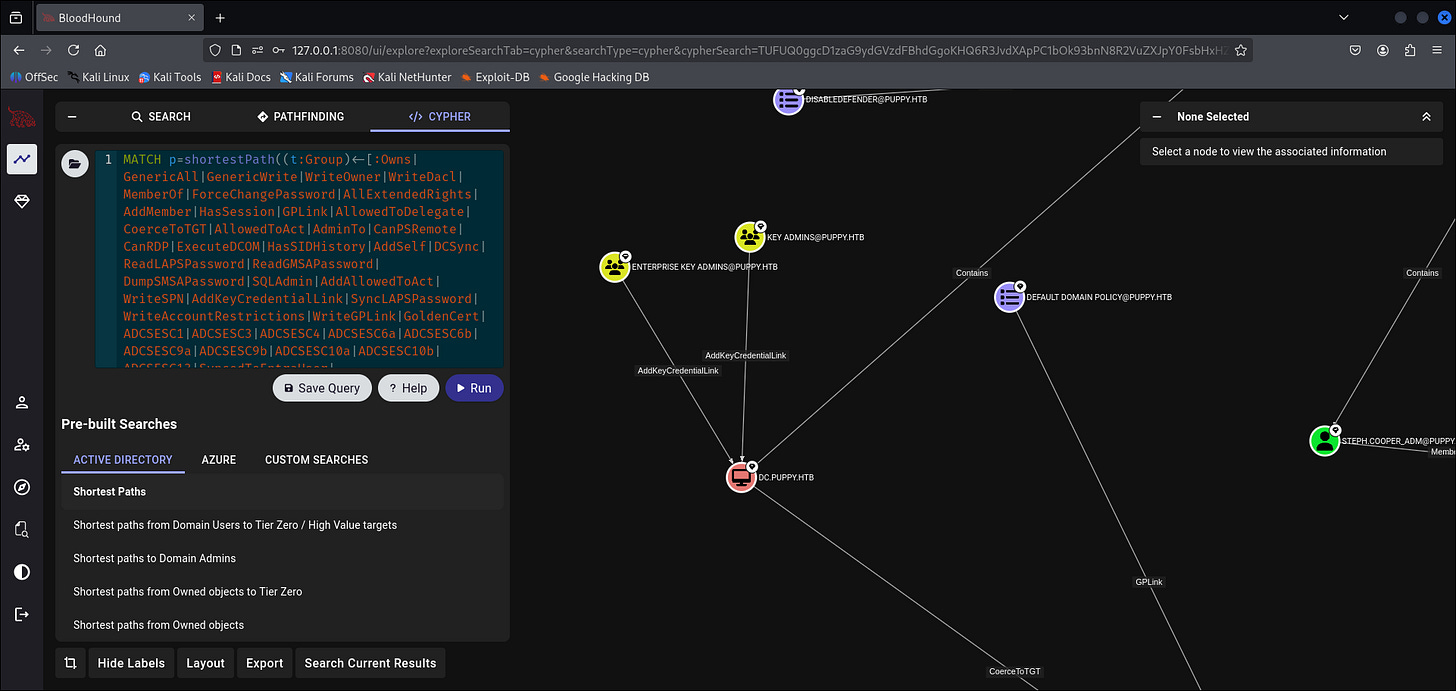Click the BloodHound logo in the sidebar
Screen dimensions: 1456x691
point(22,118)
